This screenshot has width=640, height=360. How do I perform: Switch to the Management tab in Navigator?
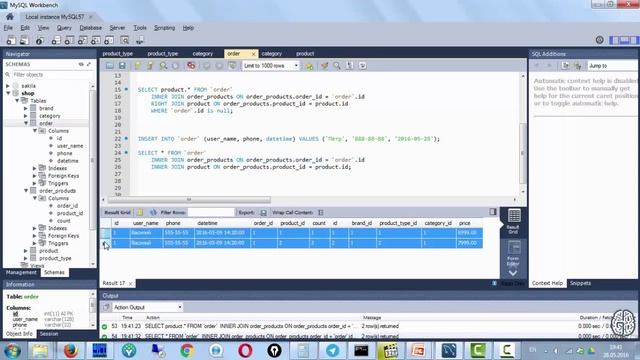[x=21, y=272]
